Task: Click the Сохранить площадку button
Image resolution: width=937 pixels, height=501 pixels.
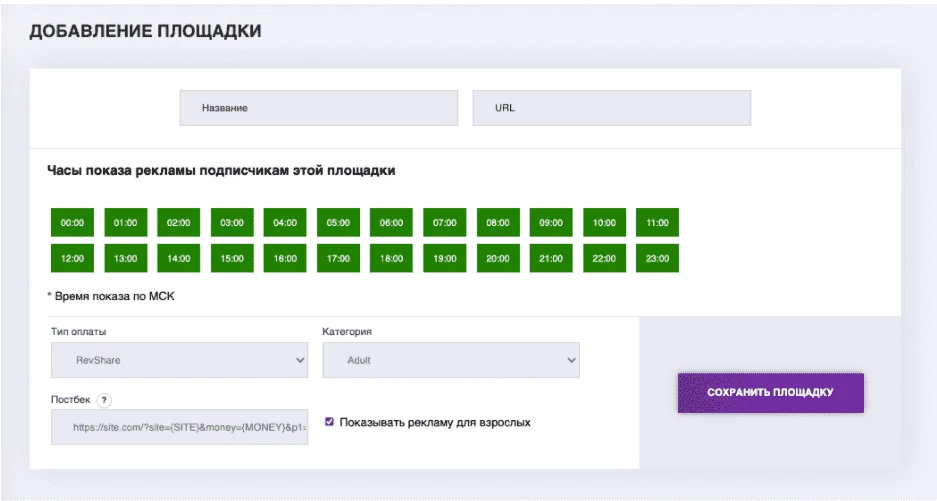Action: pyautogui.click(x=771, y=393)
